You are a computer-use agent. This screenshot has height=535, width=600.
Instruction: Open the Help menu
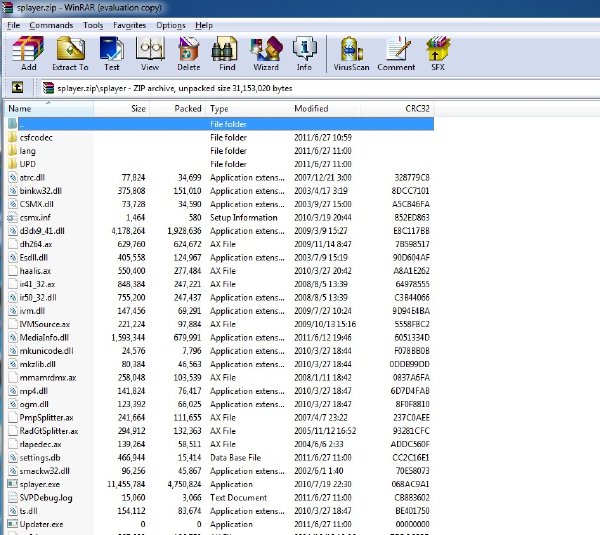click(204, 25)
